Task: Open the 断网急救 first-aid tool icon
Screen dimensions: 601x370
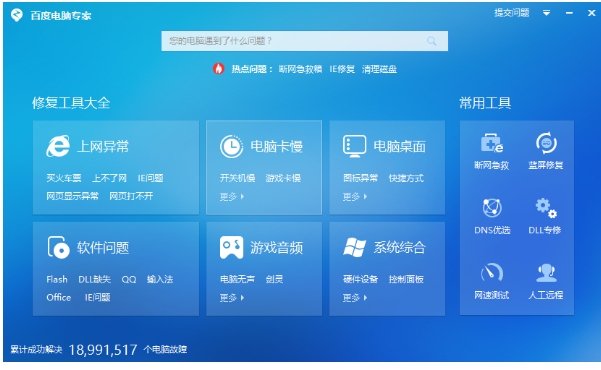Action: point(492,143)
